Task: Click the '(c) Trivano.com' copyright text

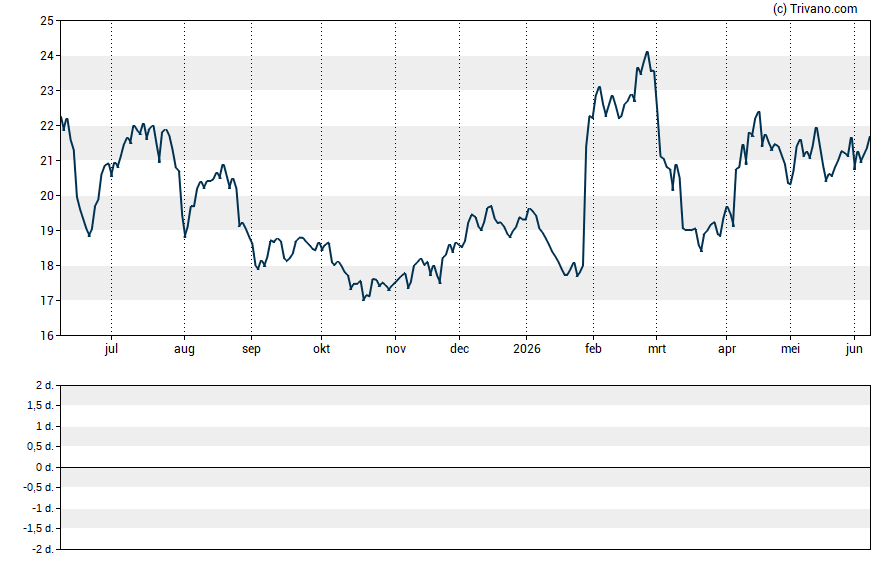Action: [816, 9]
